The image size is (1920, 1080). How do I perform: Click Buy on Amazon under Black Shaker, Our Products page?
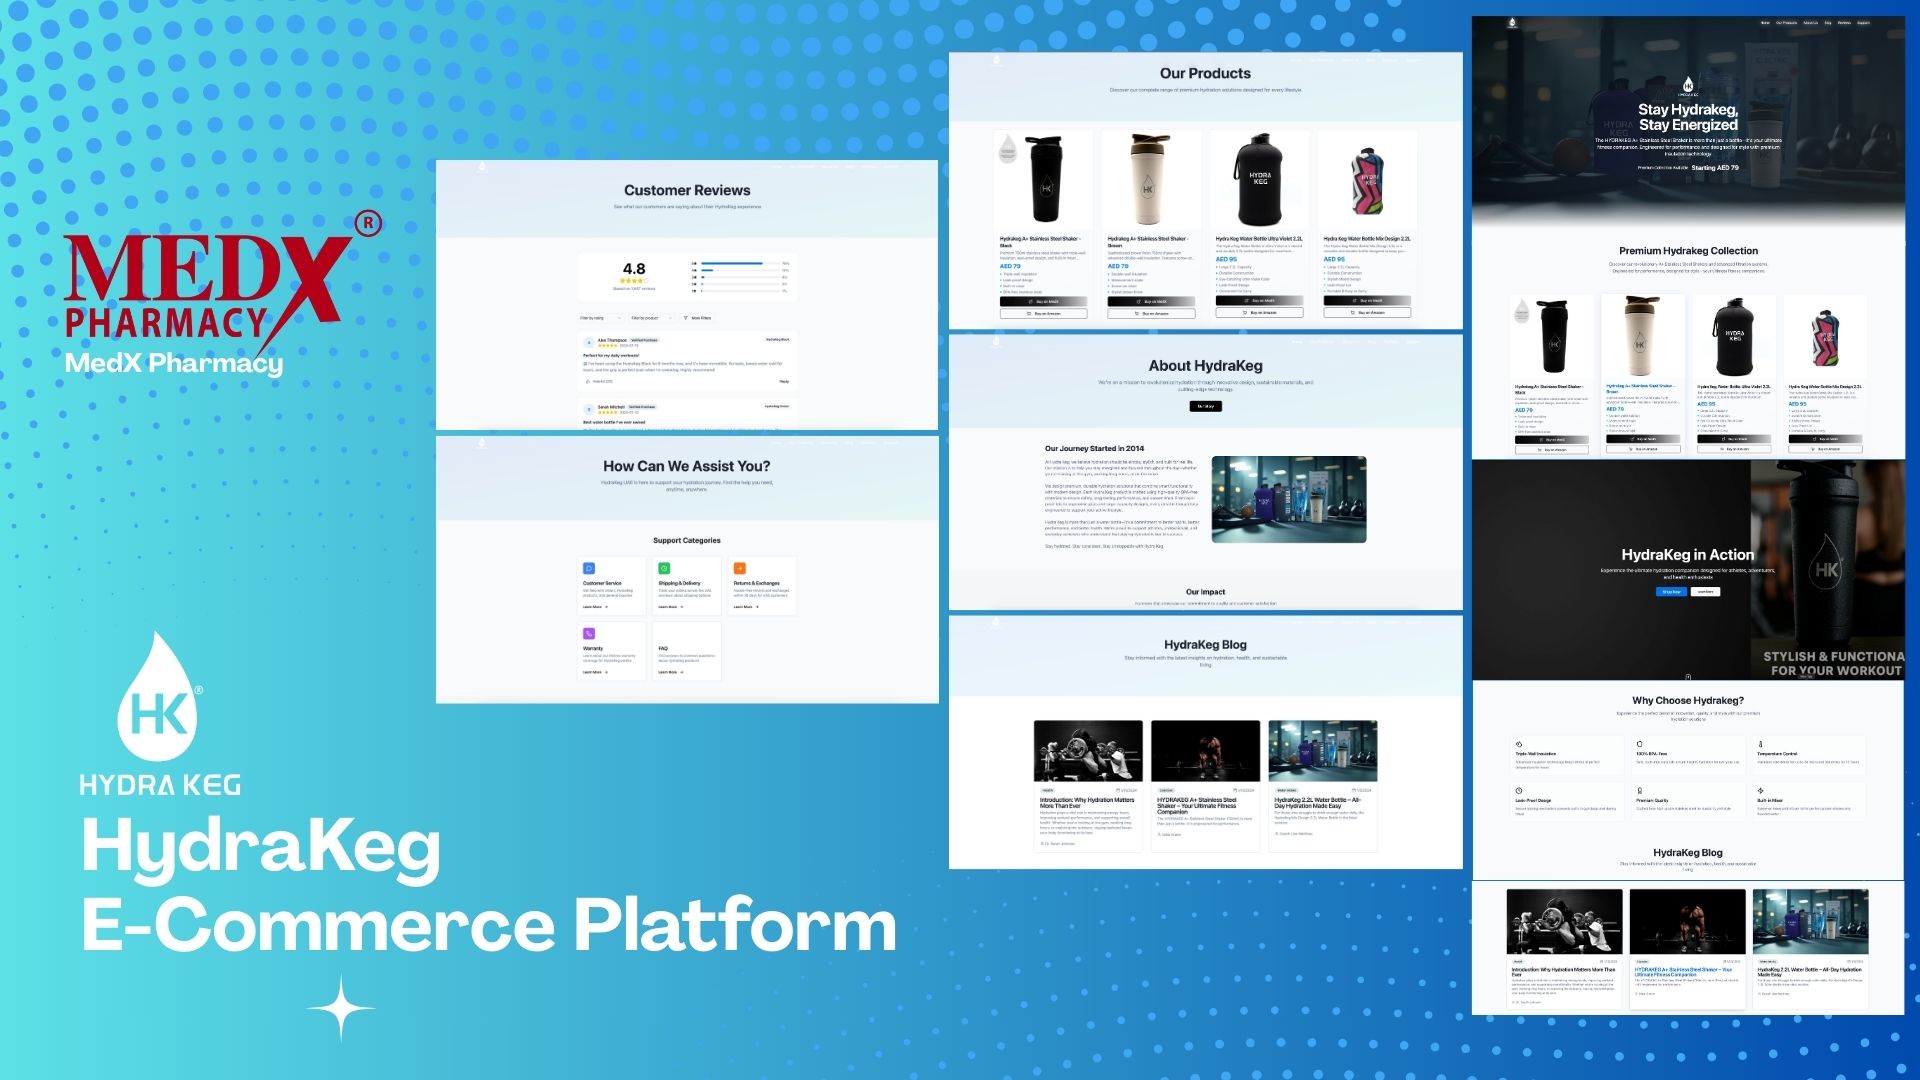tap(1043, 313)
